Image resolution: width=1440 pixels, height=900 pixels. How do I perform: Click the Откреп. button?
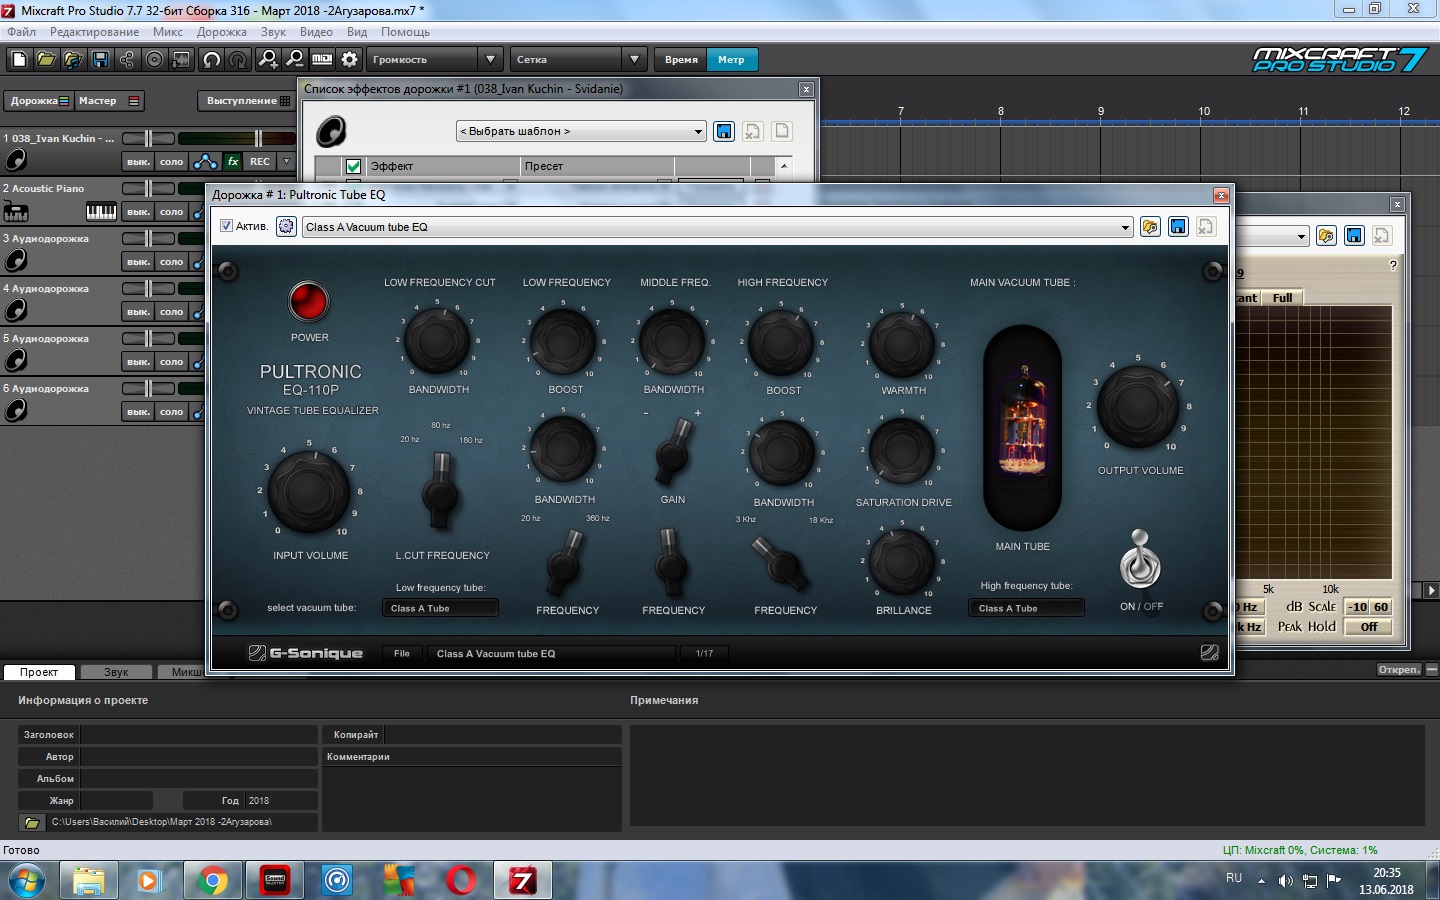[x=1398, y=670]
